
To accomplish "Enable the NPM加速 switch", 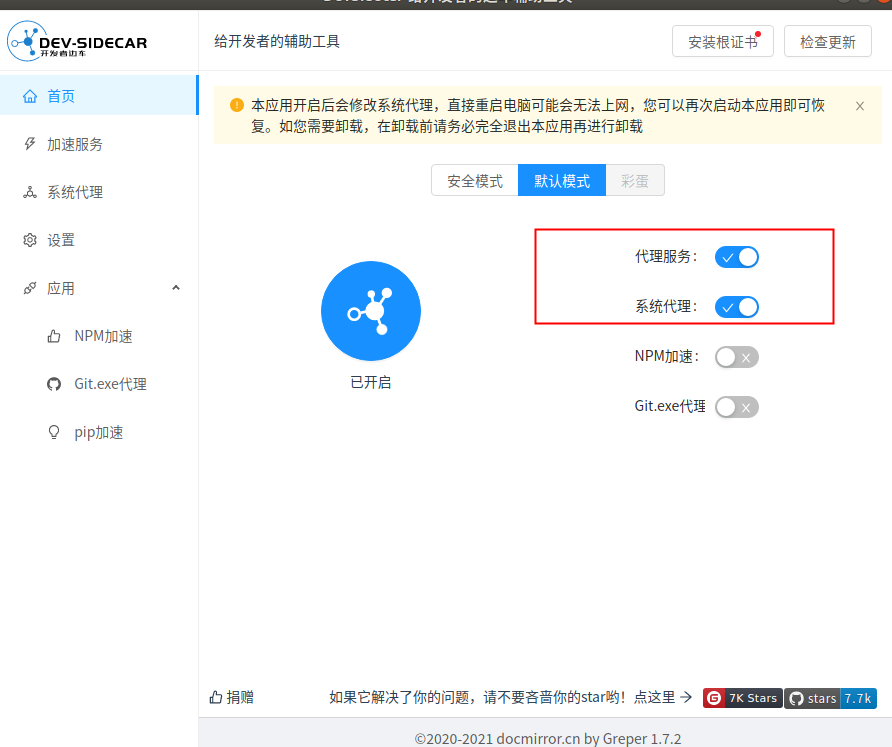I will point(737,357).
